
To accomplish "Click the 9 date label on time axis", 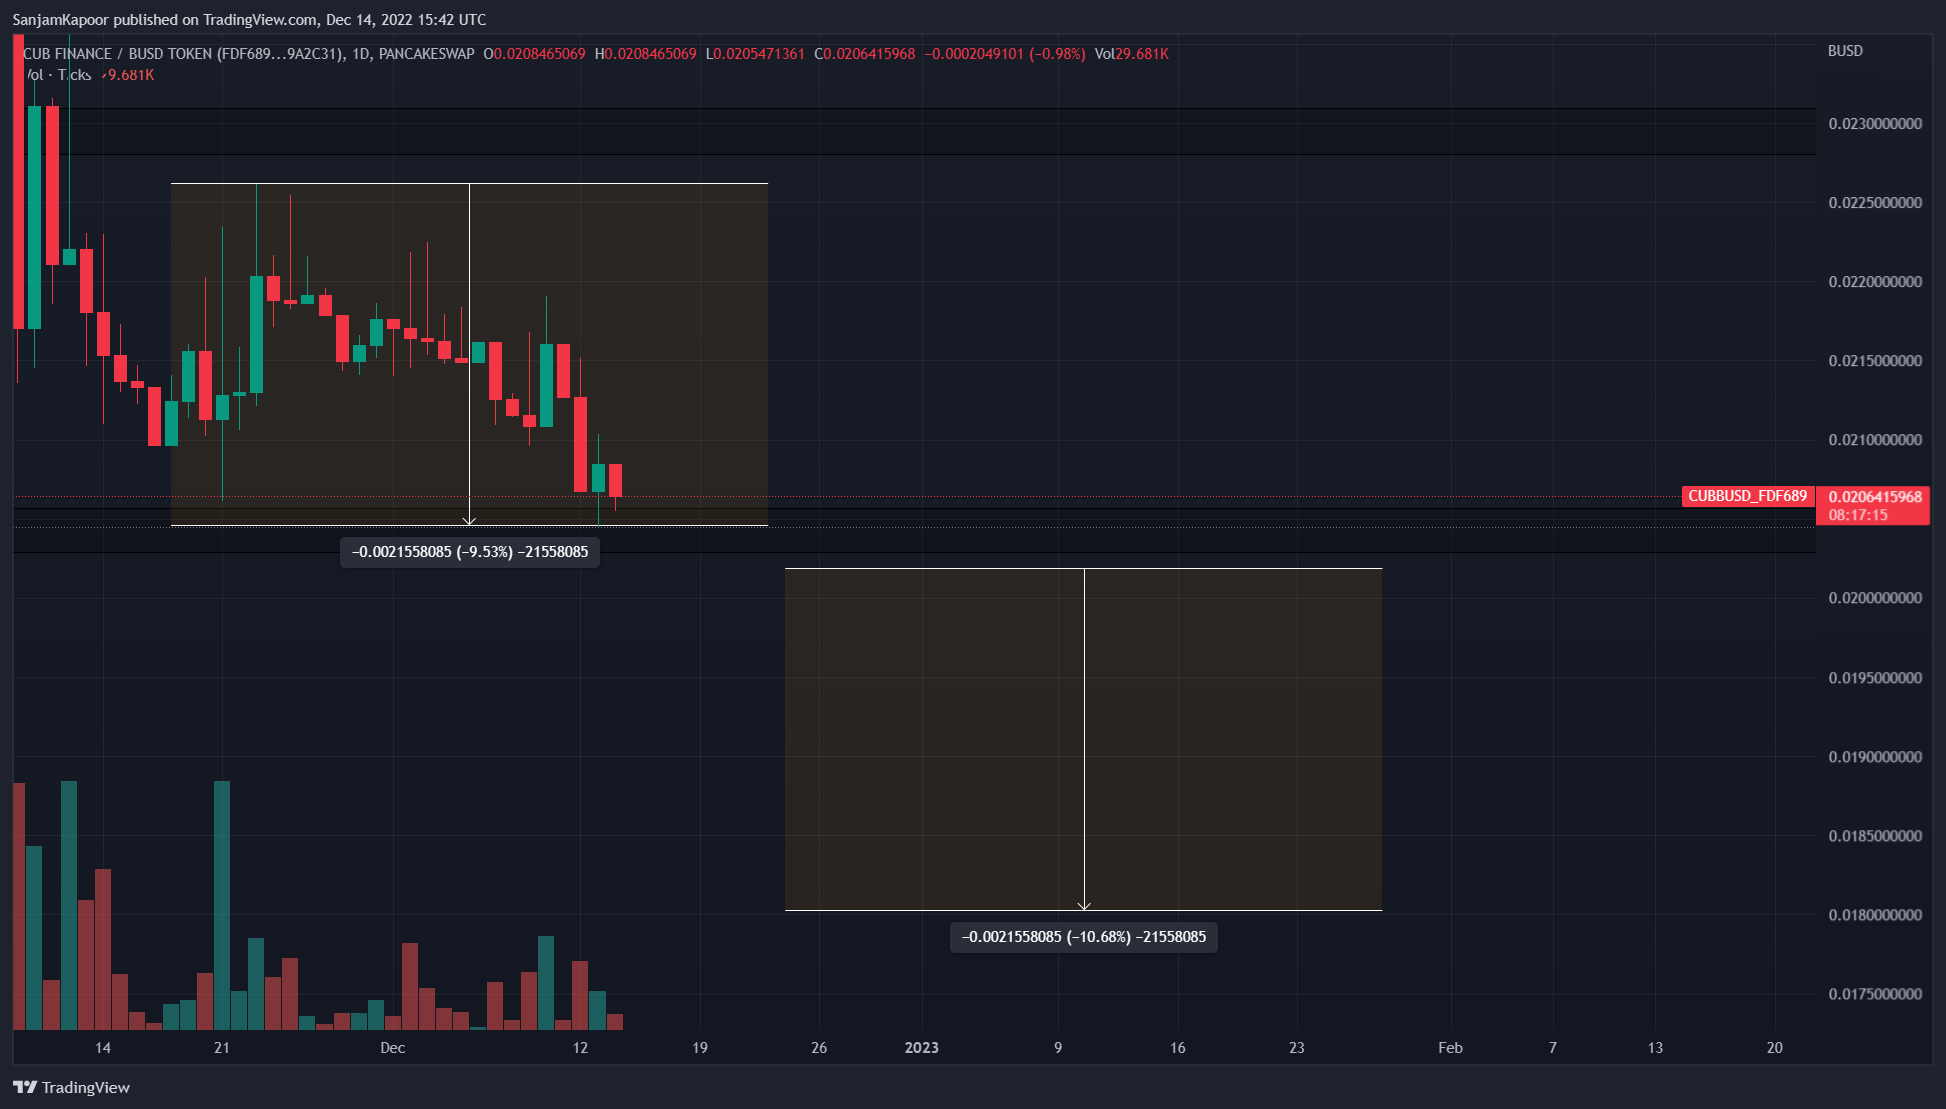I will [x=1058, y=1048].
